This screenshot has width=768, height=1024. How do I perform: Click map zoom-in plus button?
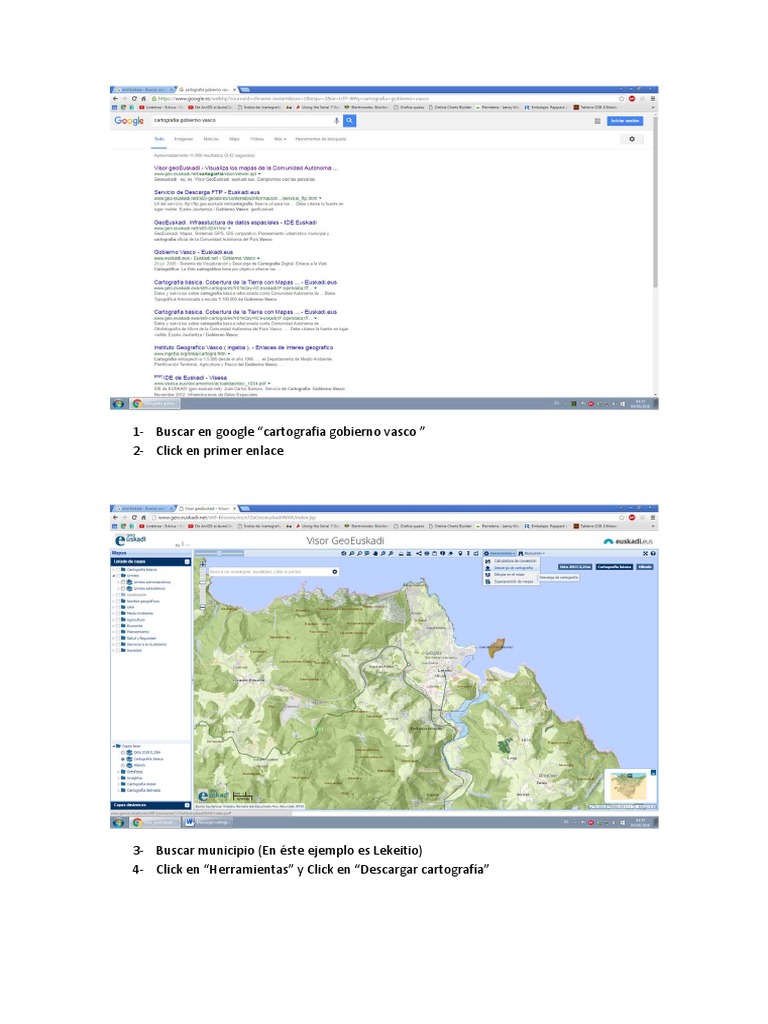[x=203, y=562]
